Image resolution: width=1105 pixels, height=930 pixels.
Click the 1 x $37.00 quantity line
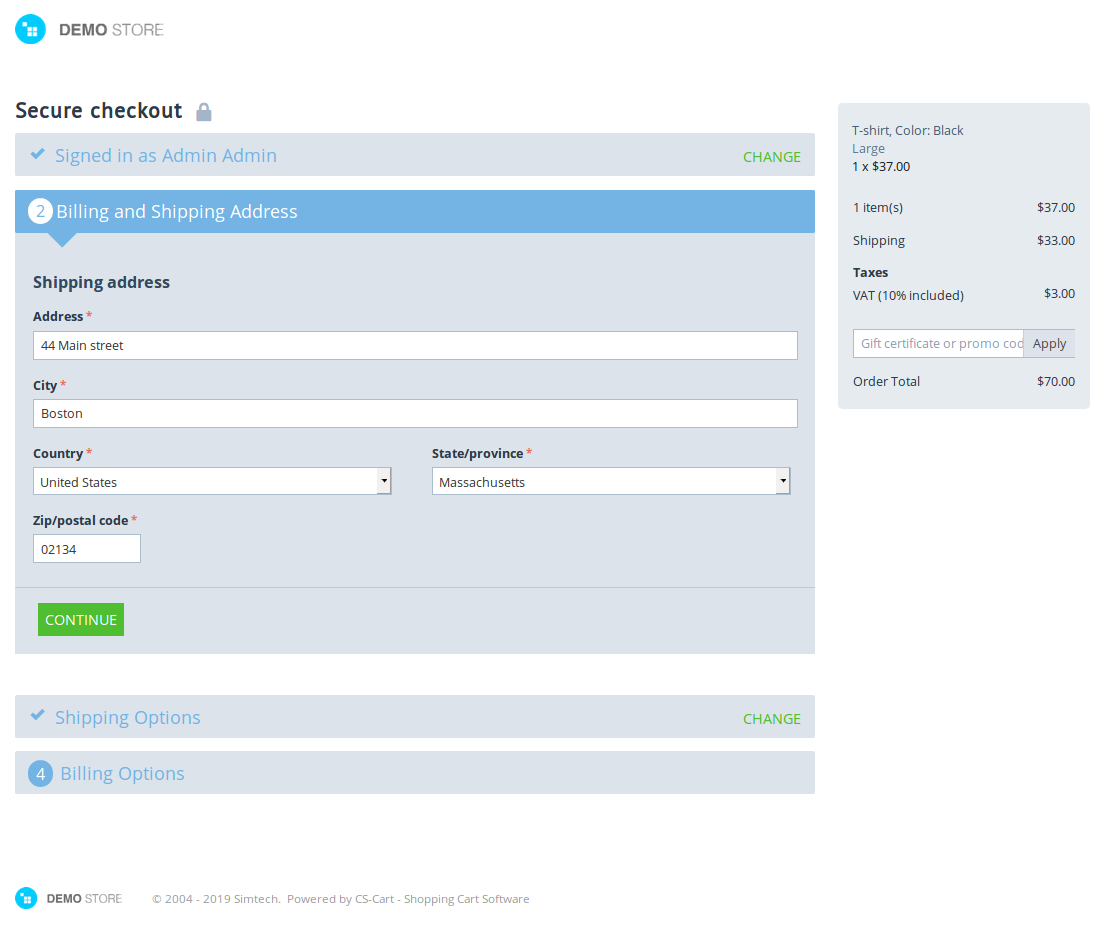881,166
